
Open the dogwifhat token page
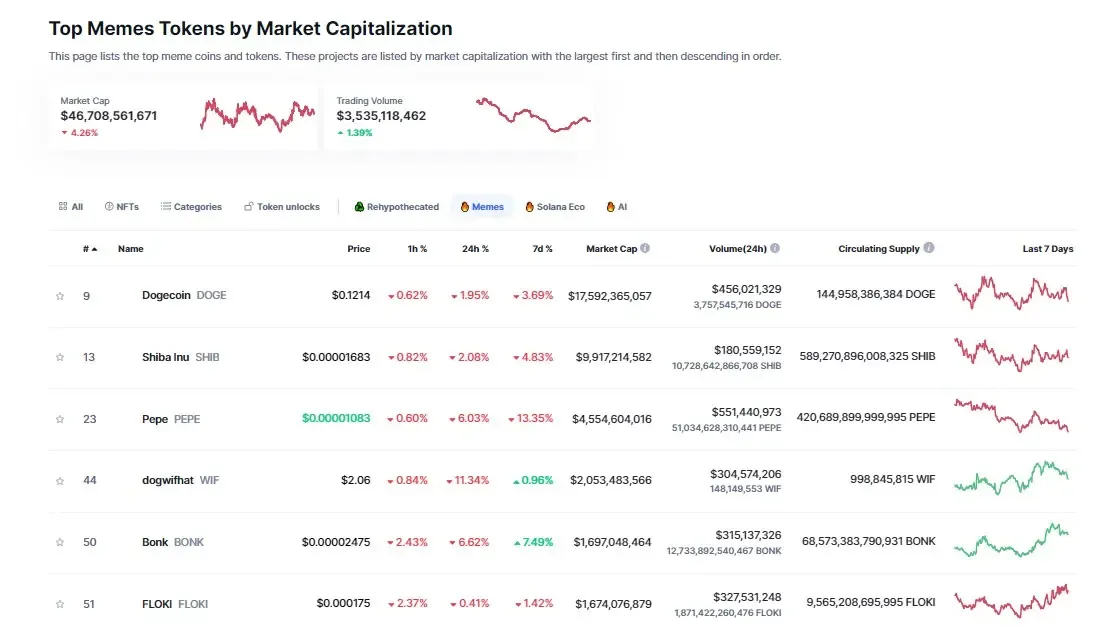(169, 481)
